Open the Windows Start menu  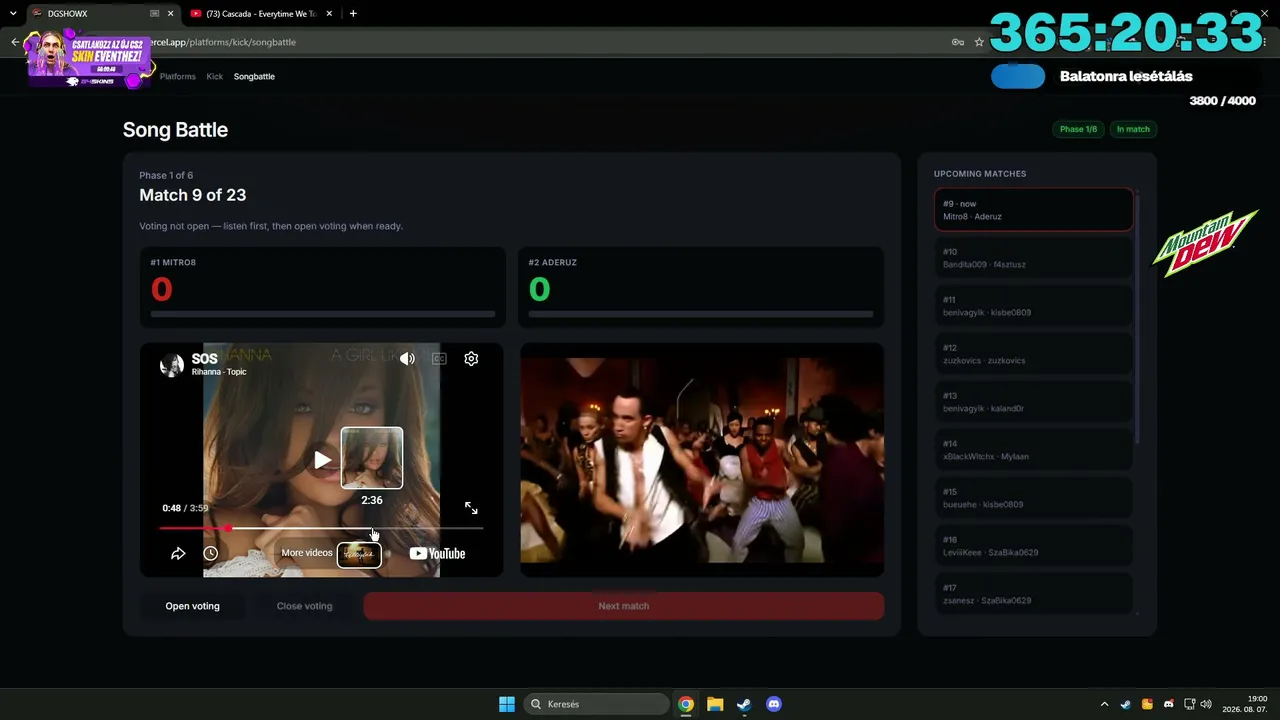click(507, 704)
